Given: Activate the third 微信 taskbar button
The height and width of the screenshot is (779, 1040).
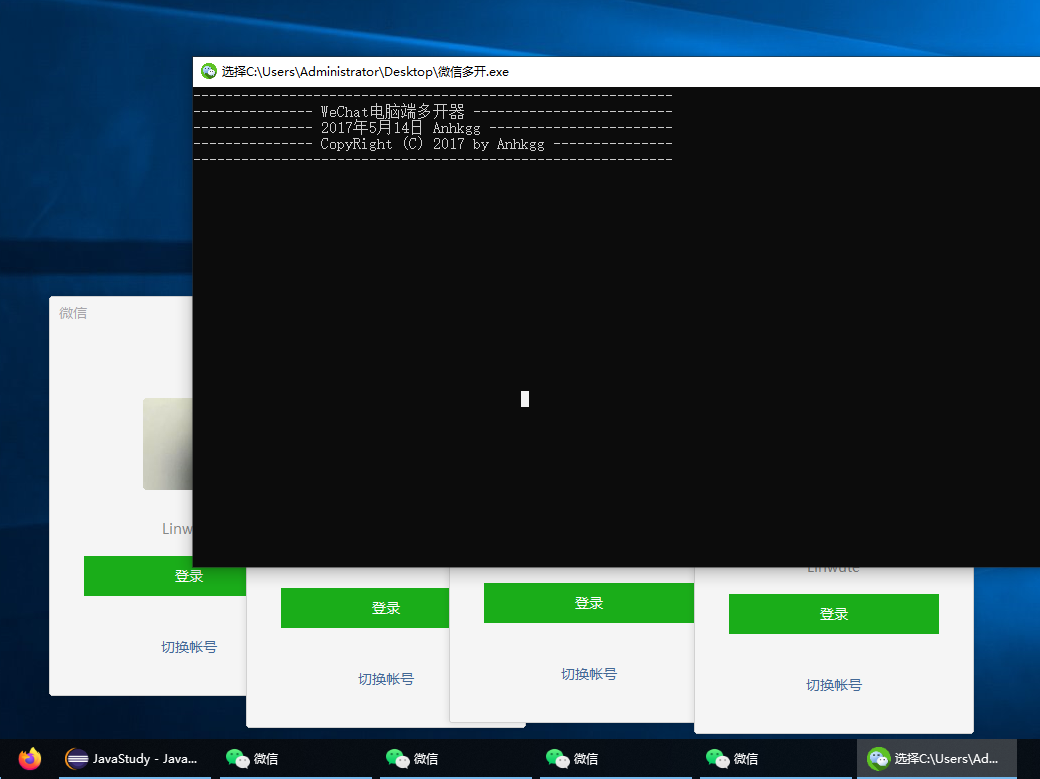Looking at the screenshot, I should 616,758.
